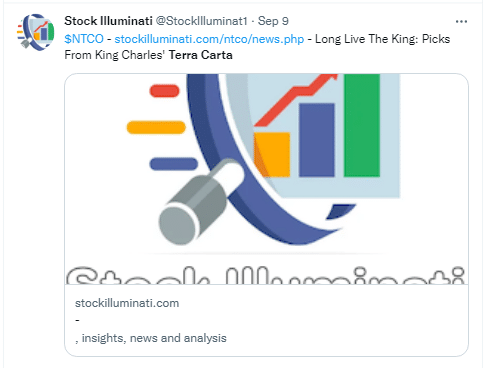The width and height of the screenshot is (495, 368).
Task: Click the blue middle bar in chart graphic
Action: point(317,140)
